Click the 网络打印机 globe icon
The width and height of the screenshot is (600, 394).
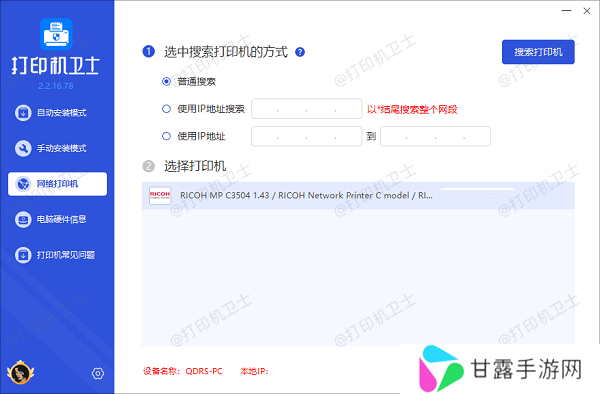[23, 184]
